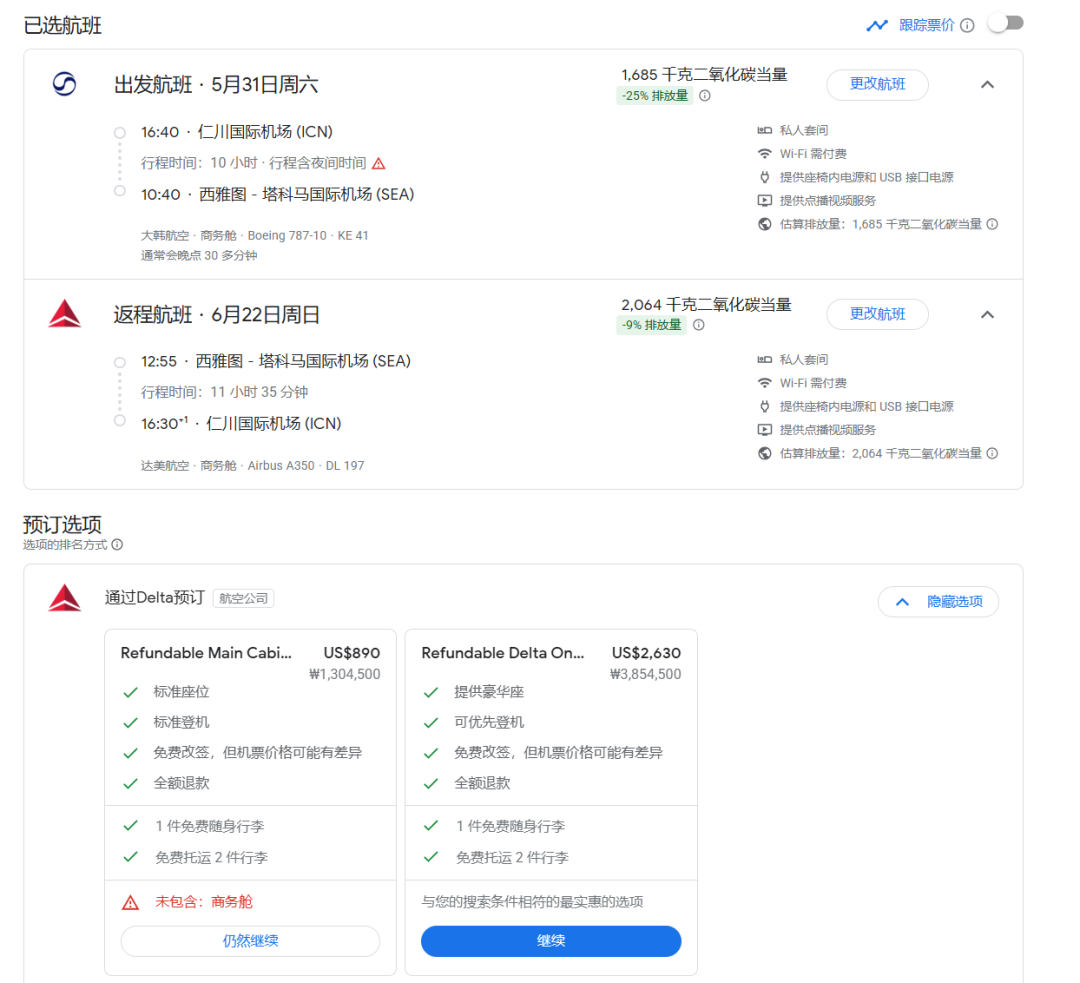Click return flight on-demand video icon
1080x983 pixels.
765,430
